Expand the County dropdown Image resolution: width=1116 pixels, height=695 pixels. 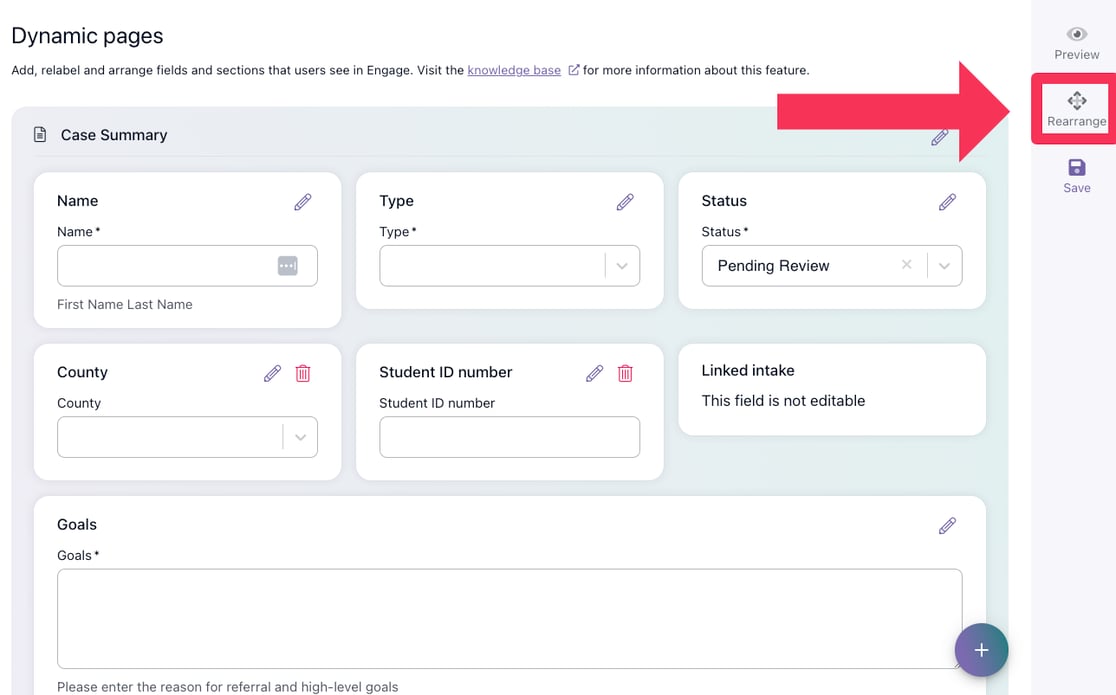[300, 437]
